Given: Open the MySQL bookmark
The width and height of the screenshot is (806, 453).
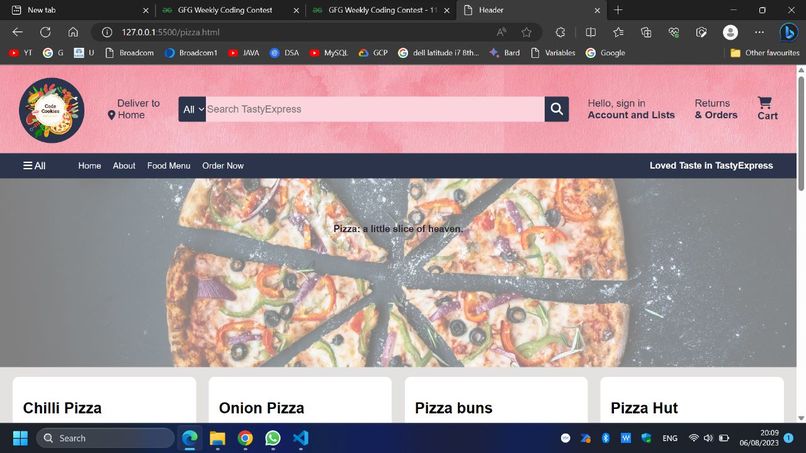Looking at the screenshot, I should pyautogui.click(x=329, y=52).
